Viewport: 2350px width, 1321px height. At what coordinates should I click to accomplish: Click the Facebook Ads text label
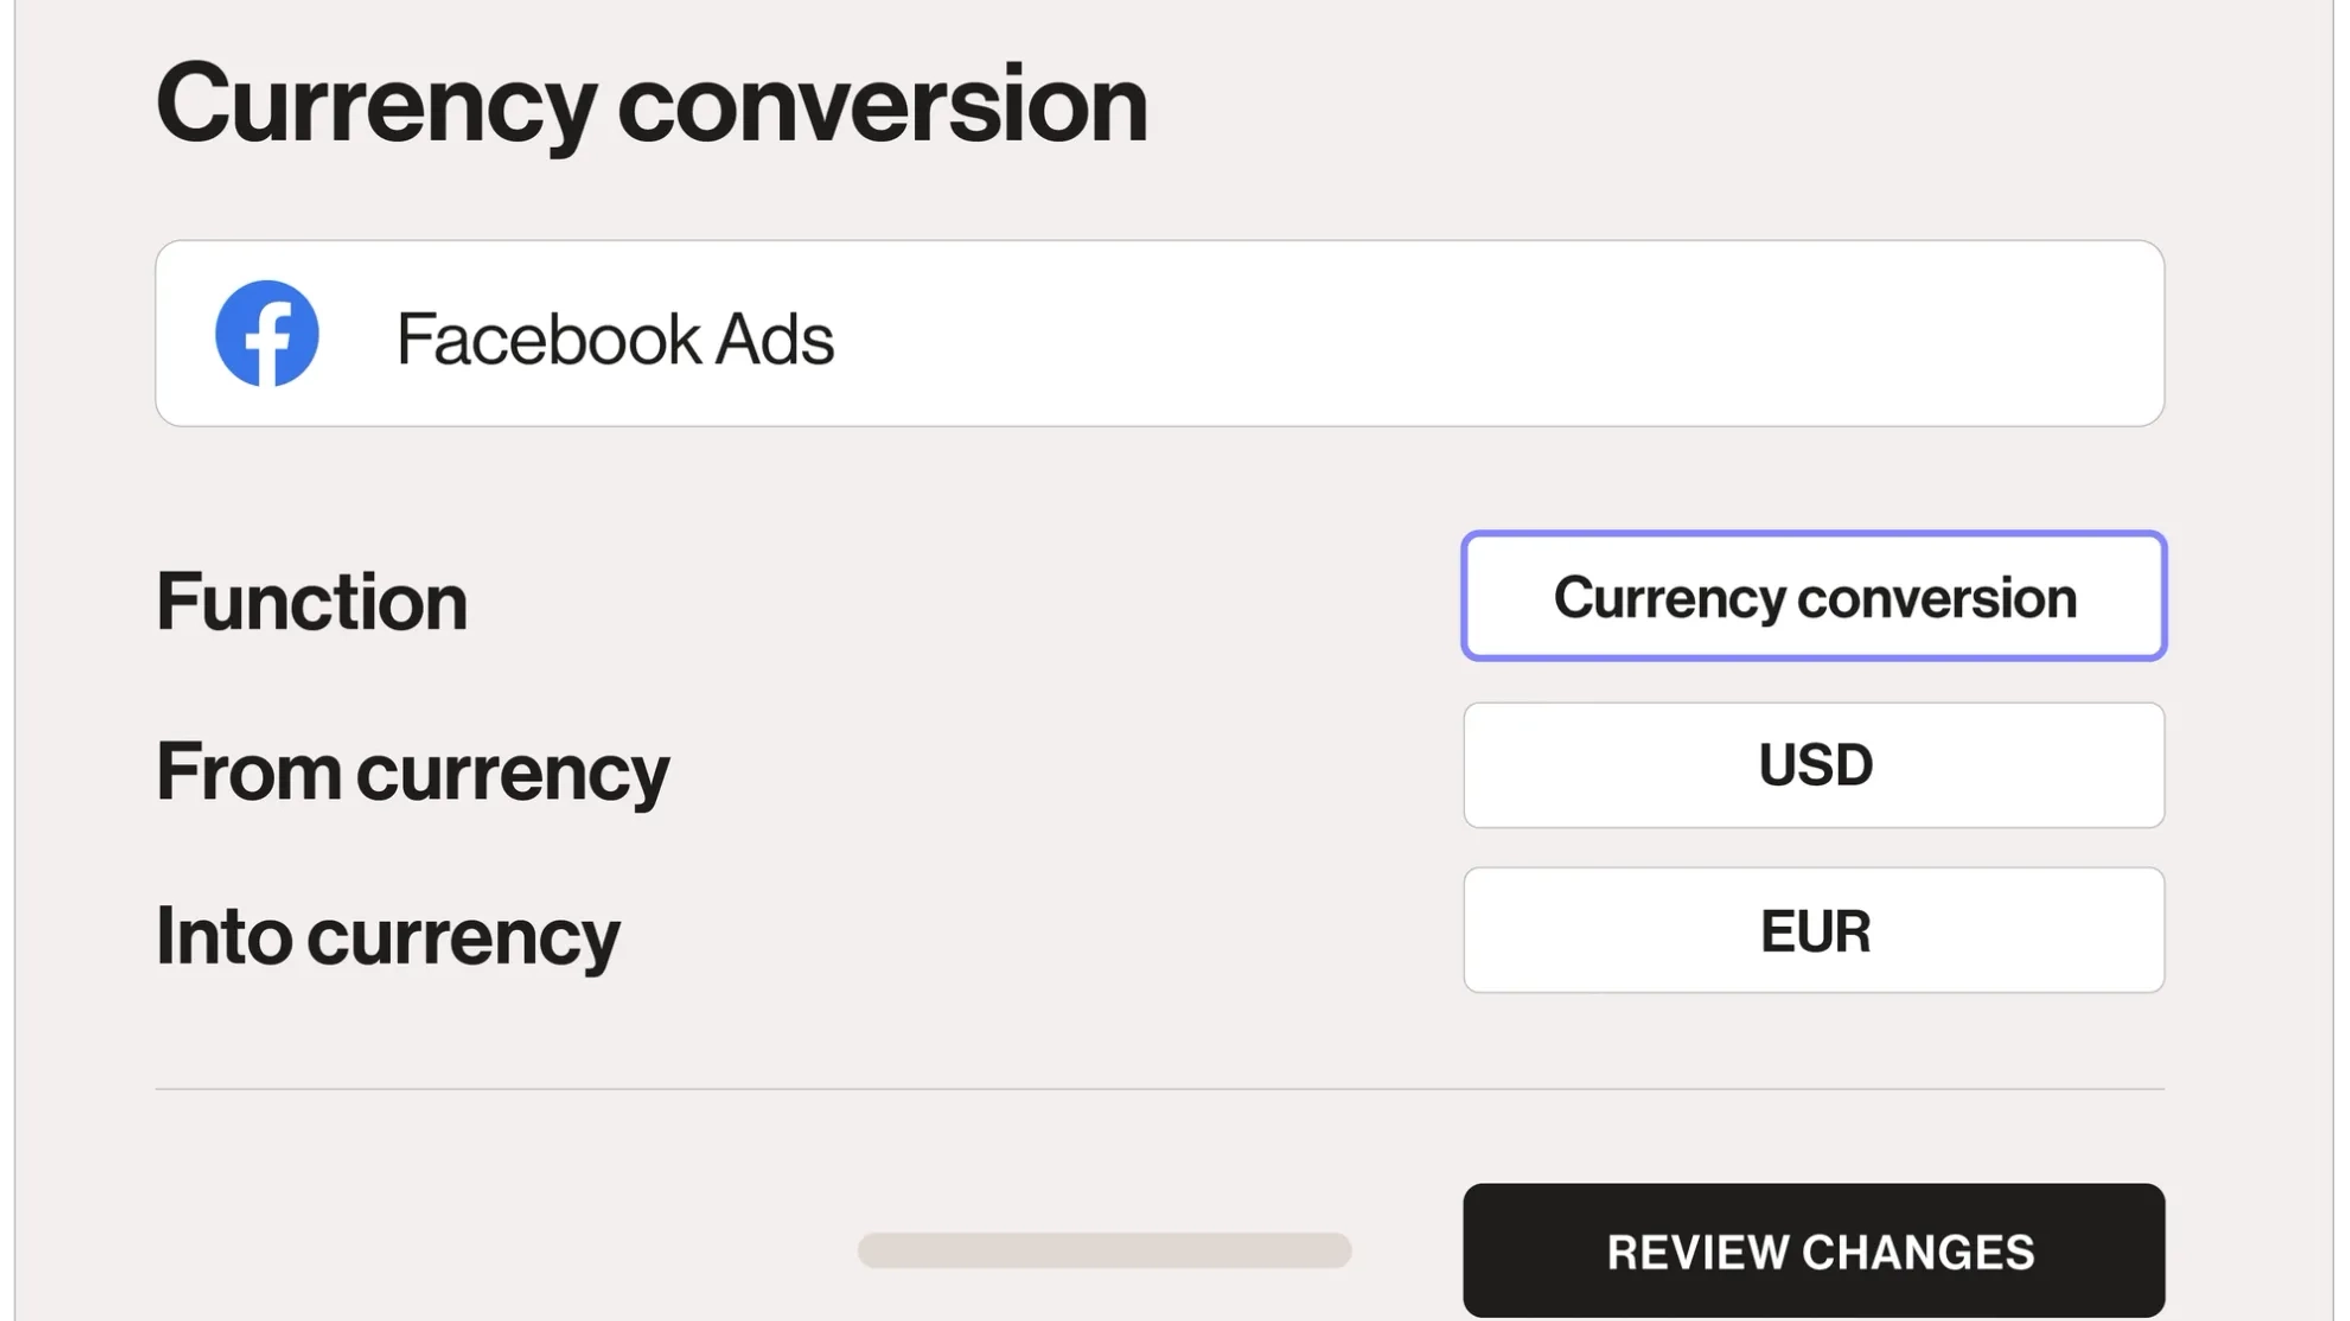(614, 338)
